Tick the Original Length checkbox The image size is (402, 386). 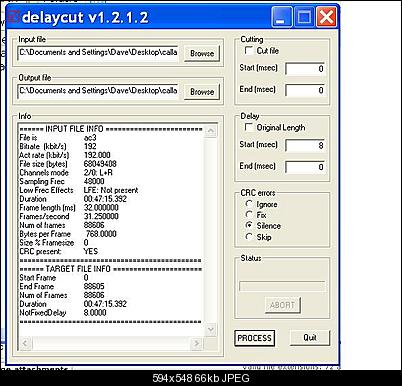coord(249,127)
